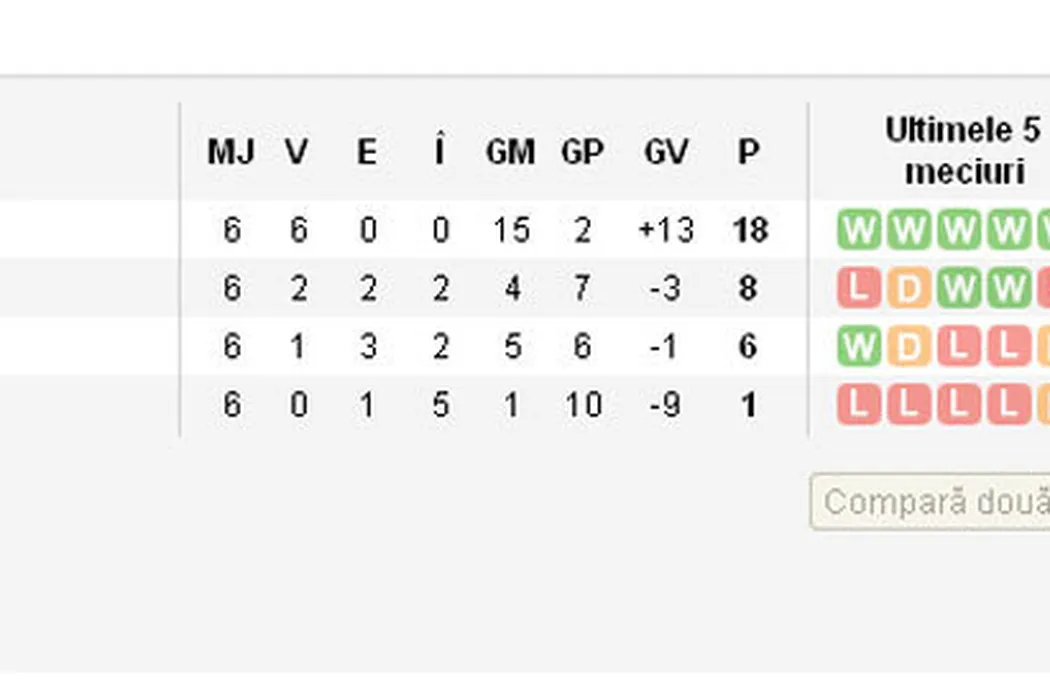Click the E draws column header
The width and height of the screenshot is (1050, 700).
[367, 153]
